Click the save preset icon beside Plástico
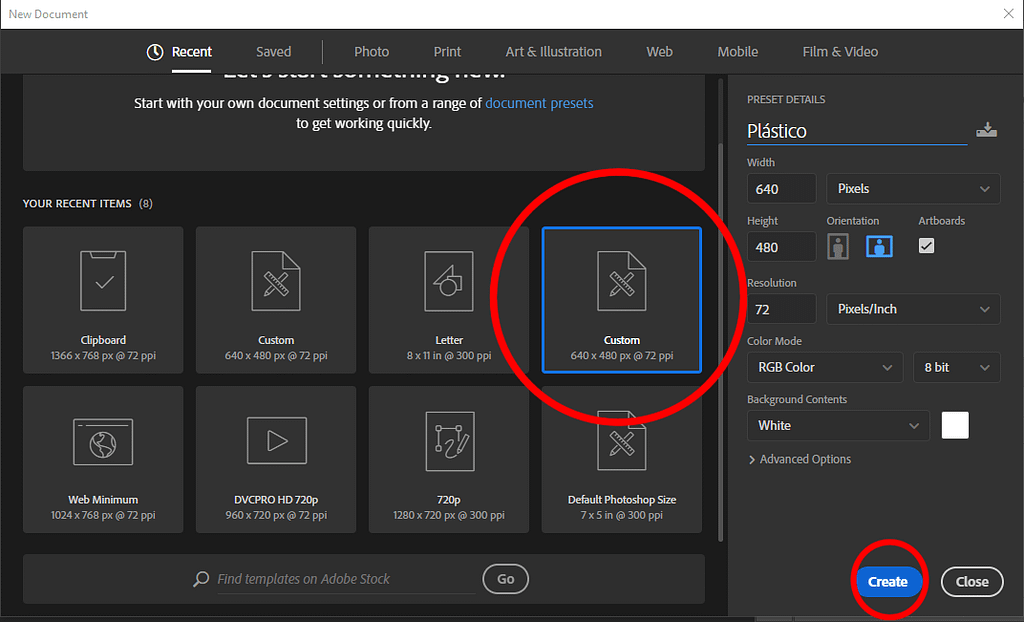The width and height of the screenshot is (1024, 622). point(986,130)
